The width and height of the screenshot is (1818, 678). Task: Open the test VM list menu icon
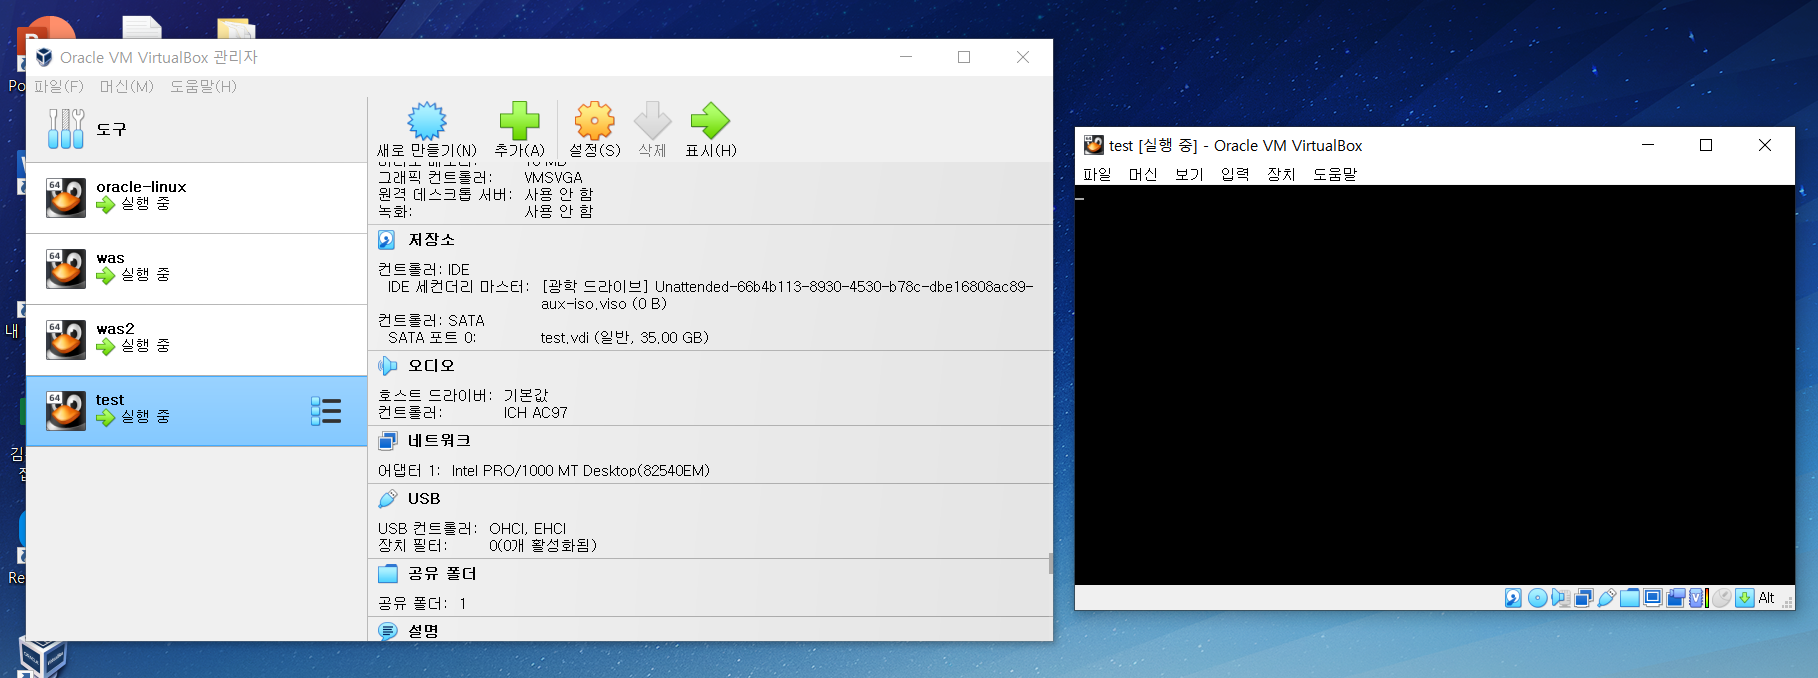[326, 411]
